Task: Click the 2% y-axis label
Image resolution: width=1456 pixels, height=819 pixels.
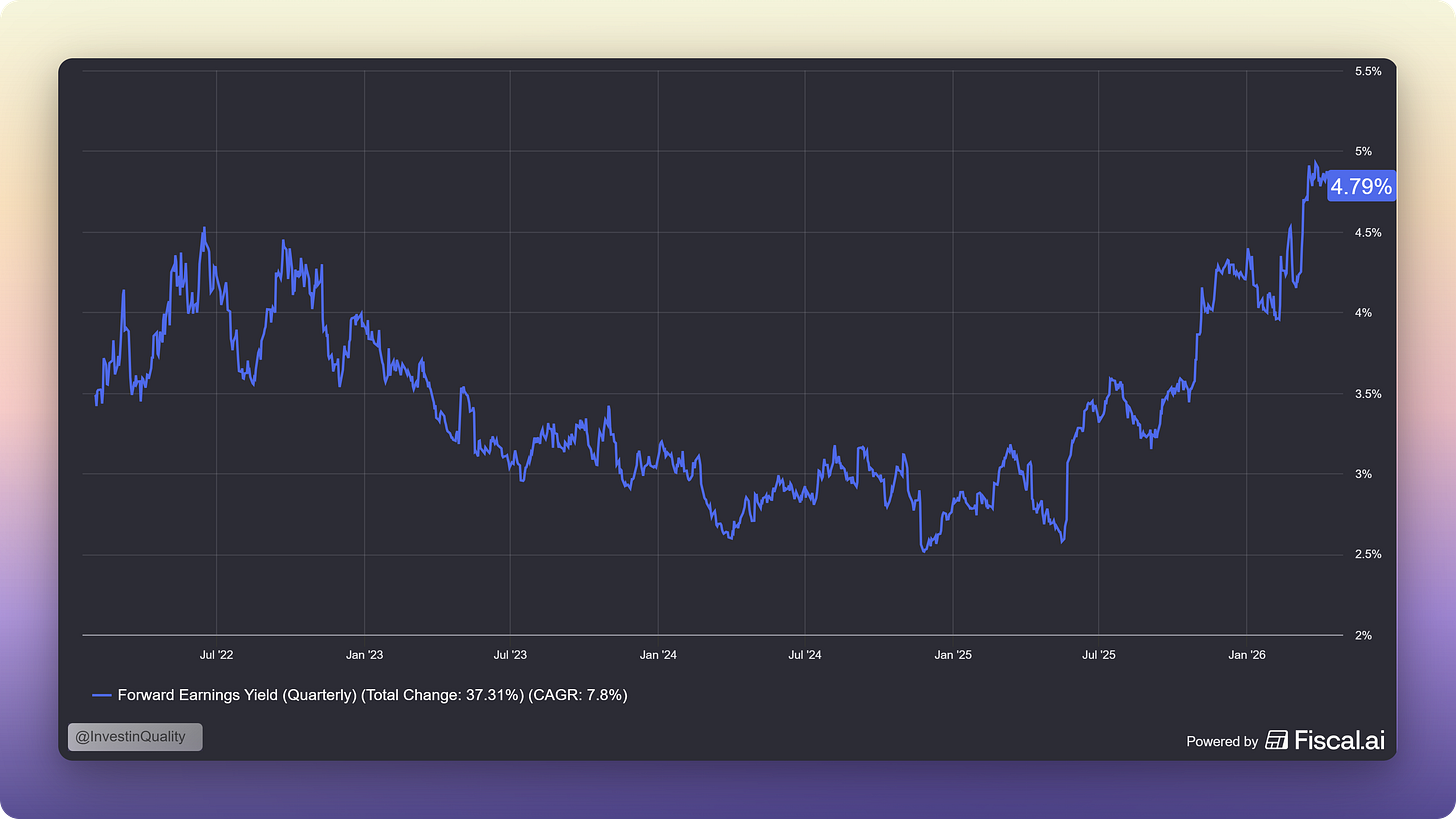Action: coord(1363,635)
